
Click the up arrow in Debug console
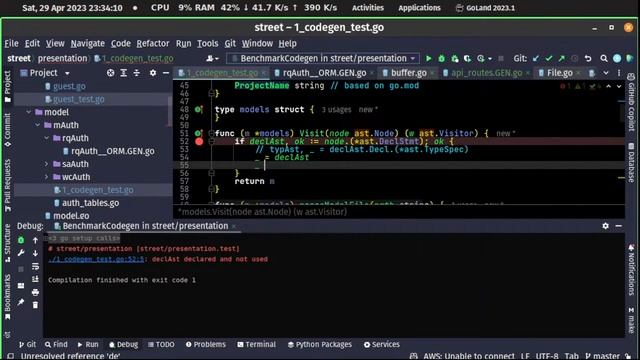pos(36,240)
